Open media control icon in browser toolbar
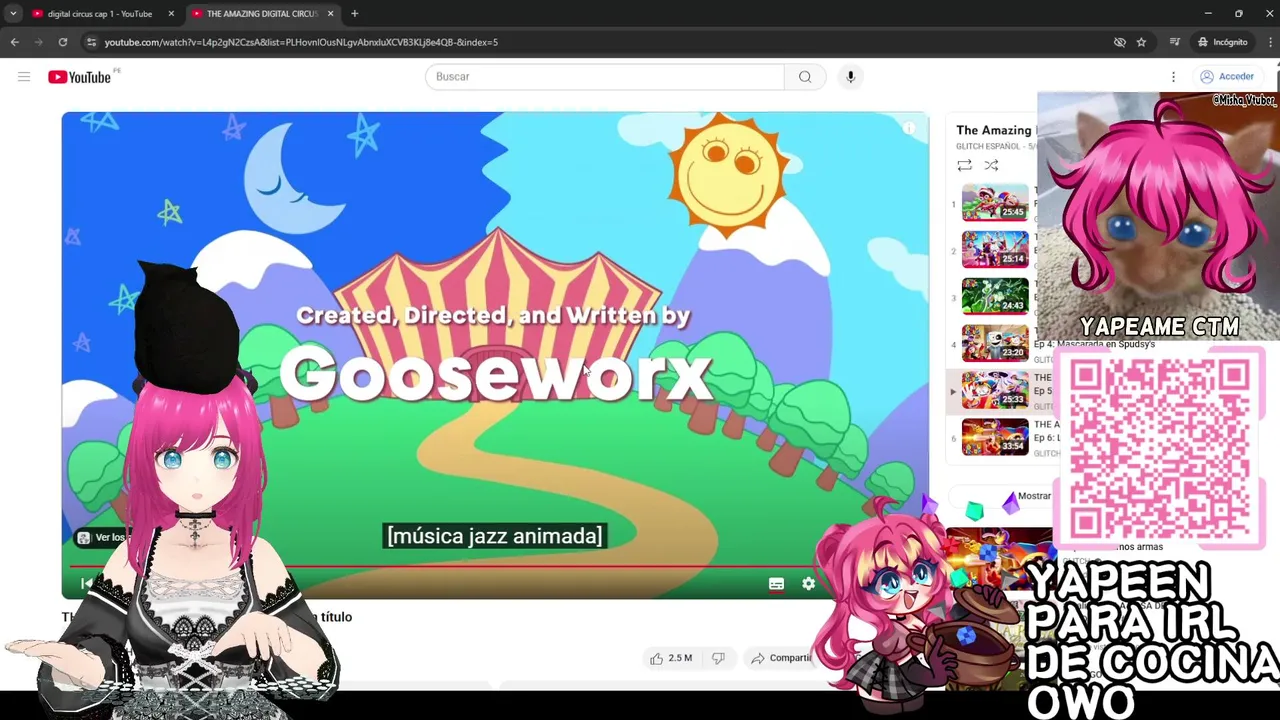 tap(1175, 42)
